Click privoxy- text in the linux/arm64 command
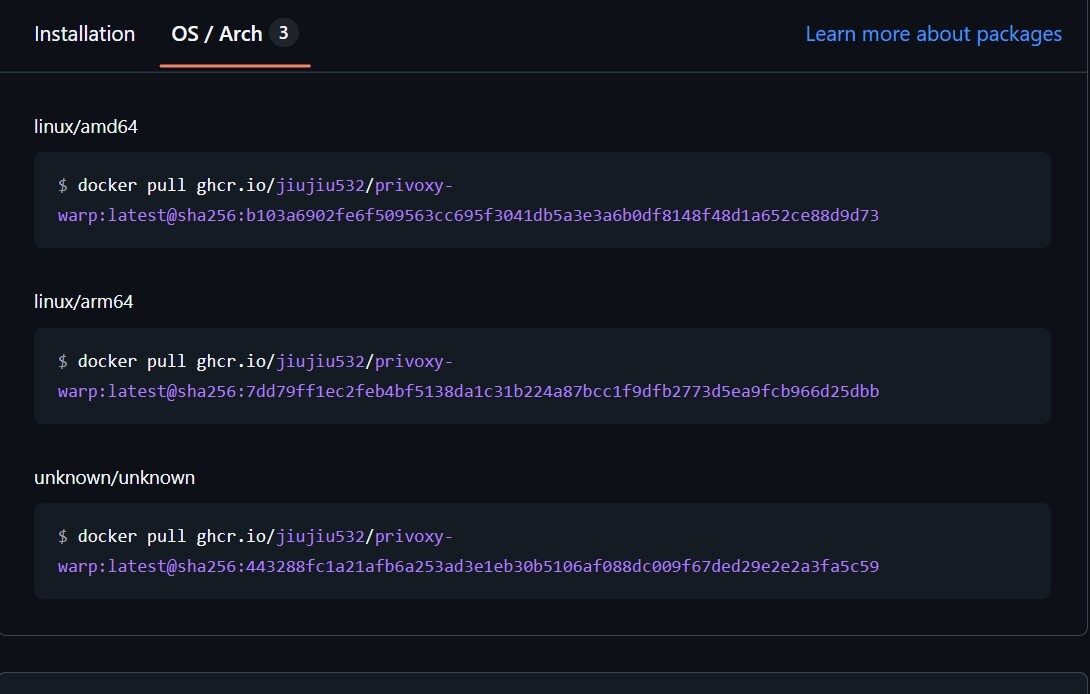Screen dimensions: 1090x694 (x=414, y=362)
